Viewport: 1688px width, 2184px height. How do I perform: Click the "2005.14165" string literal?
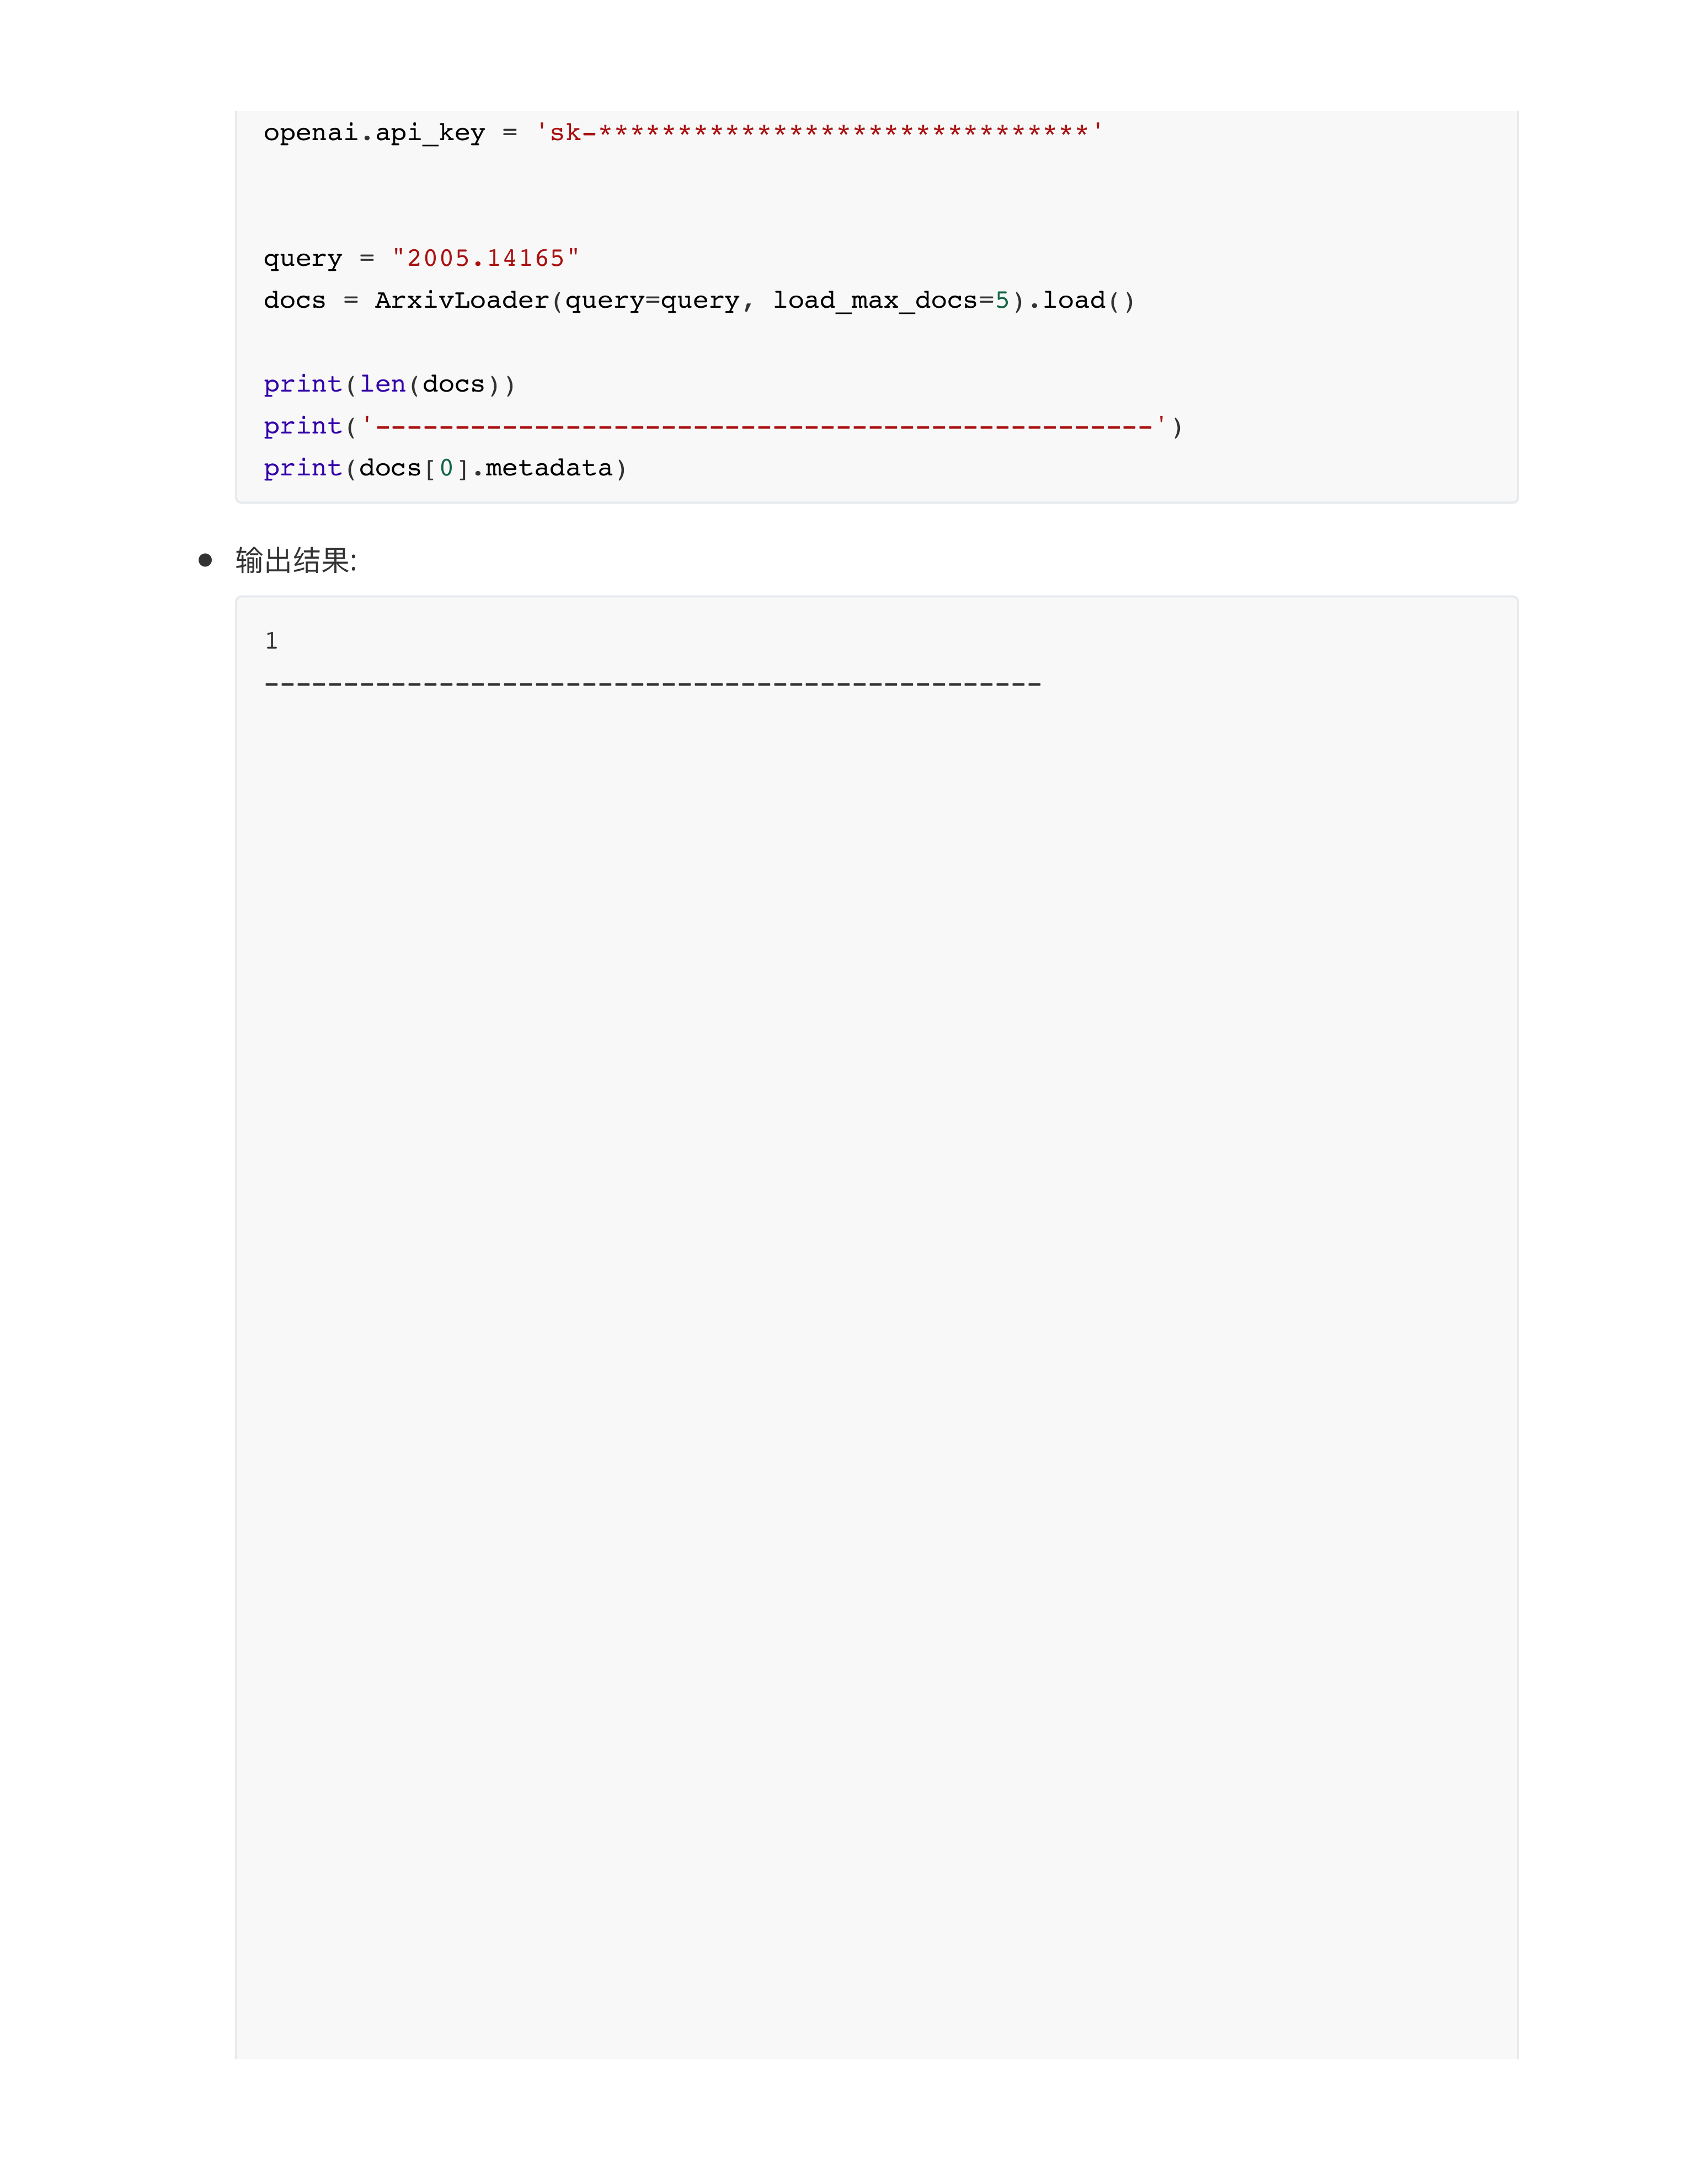coord(486,259)
